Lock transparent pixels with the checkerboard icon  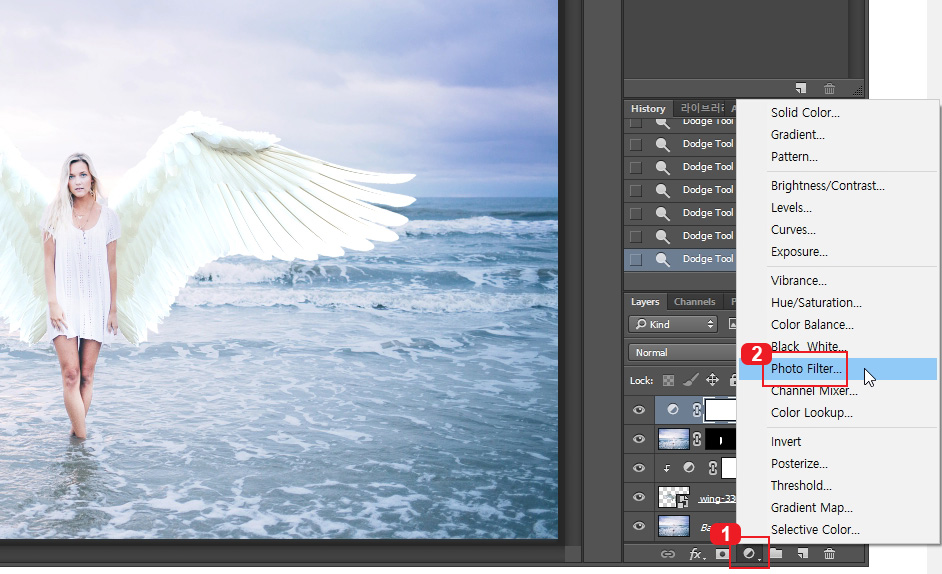tap(668, 380)
